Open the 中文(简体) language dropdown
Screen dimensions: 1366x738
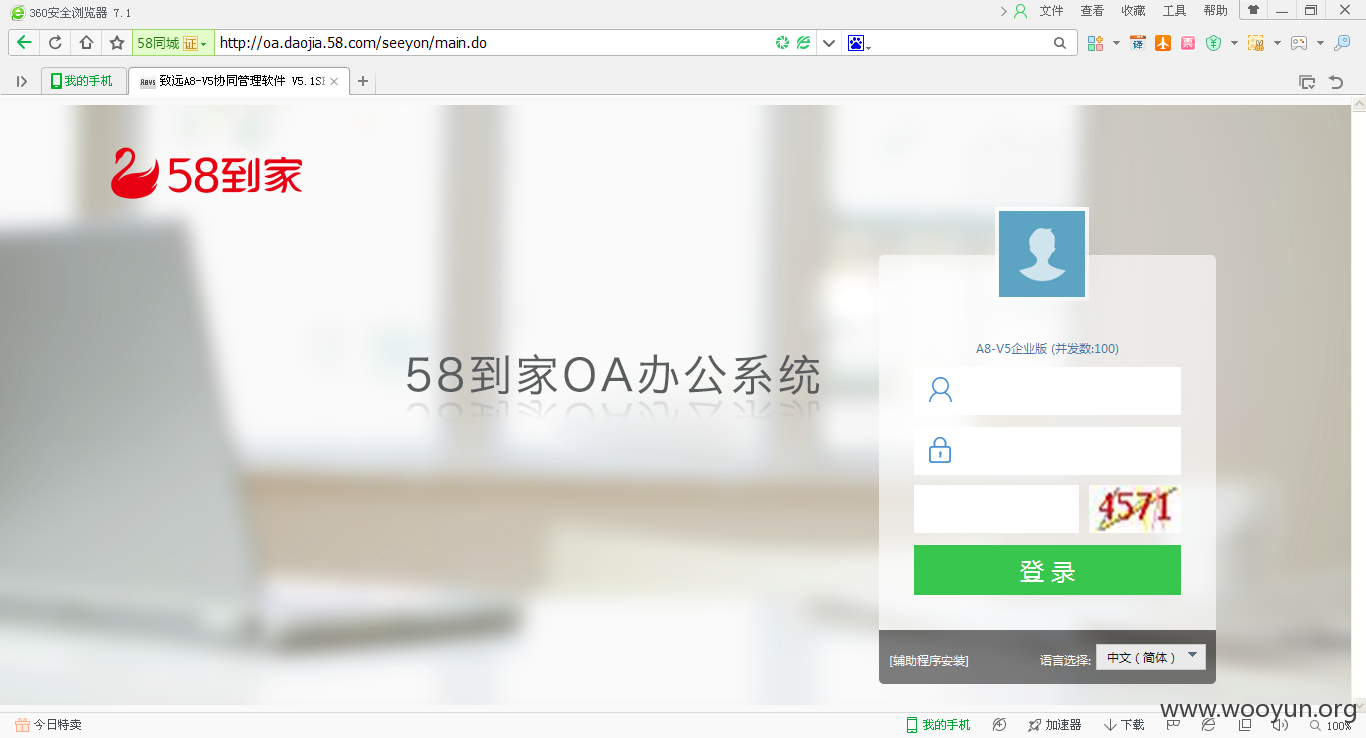pyautogui.click(x=1151, y=657)
